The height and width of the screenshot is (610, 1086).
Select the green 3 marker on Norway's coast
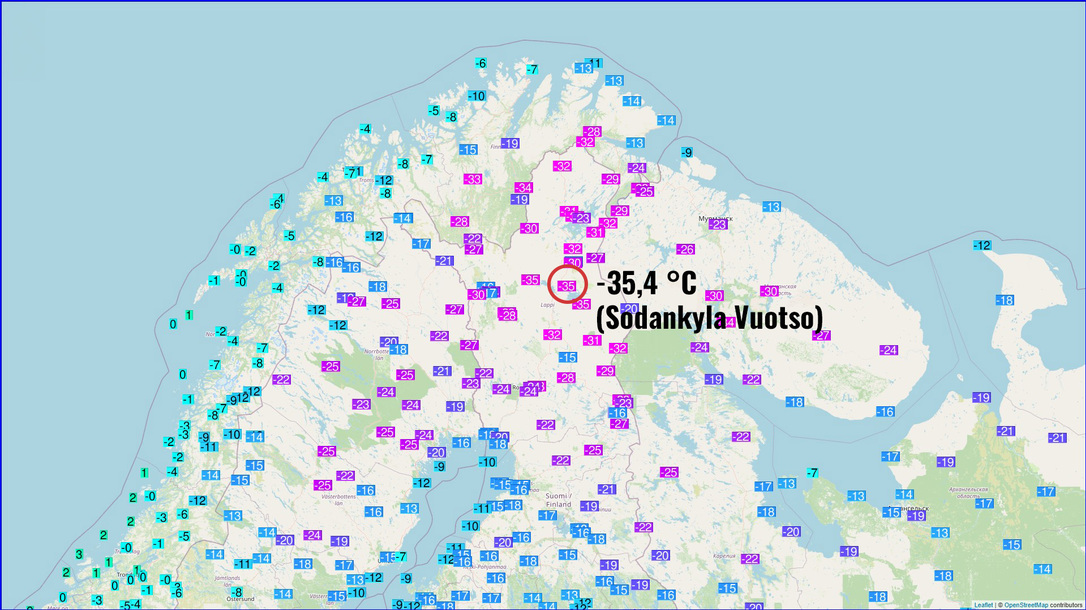pos(79,554)
